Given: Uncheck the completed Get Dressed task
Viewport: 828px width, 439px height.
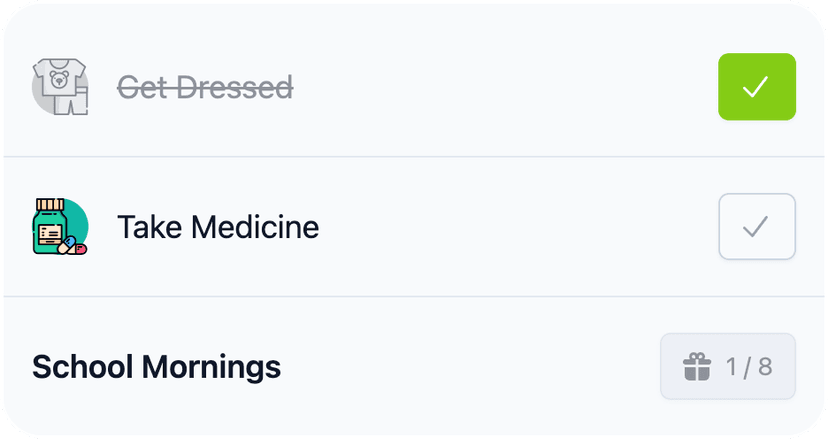Looking at the screenshot, I should (756, 87).
